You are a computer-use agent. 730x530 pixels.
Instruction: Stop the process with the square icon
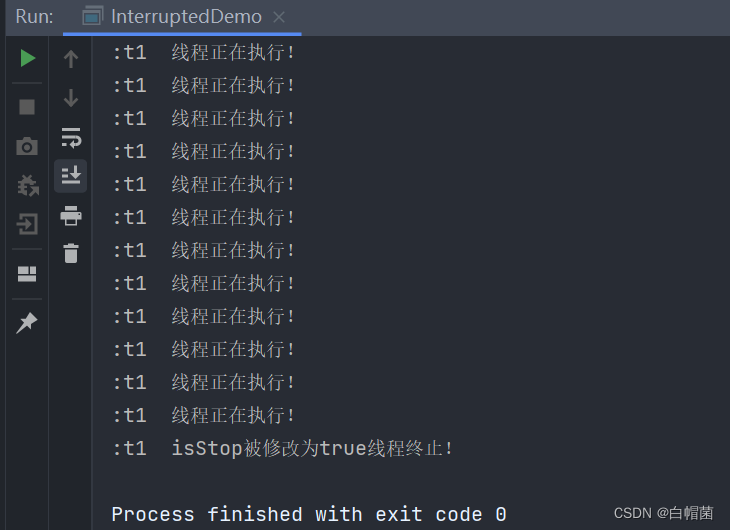pyautogui.click(x=27, y=107)
